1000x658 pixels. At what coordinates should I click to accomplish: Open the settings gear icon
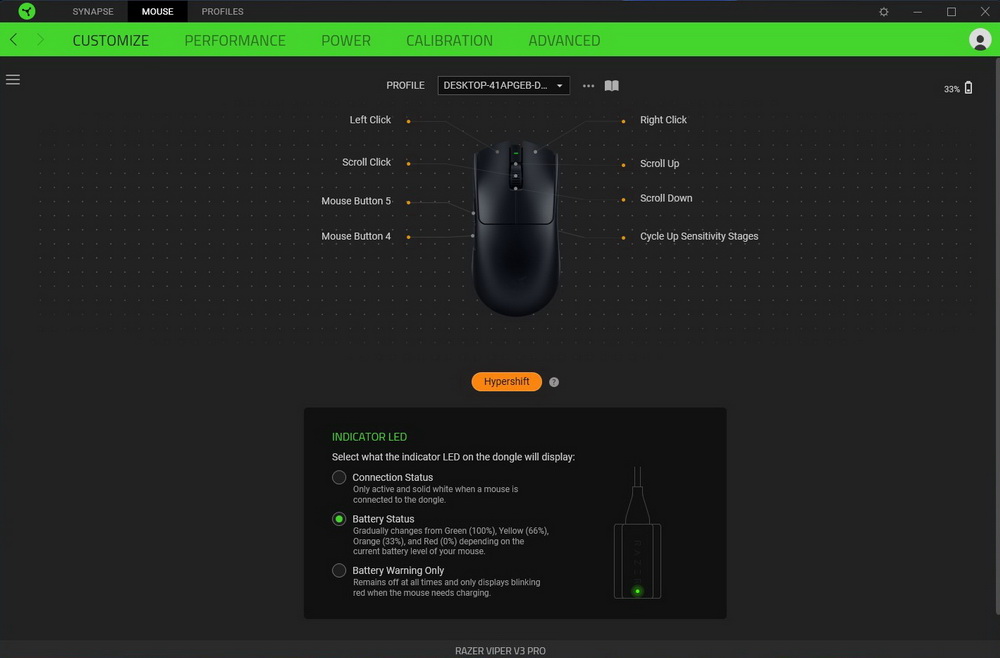[x=883, y=11]
